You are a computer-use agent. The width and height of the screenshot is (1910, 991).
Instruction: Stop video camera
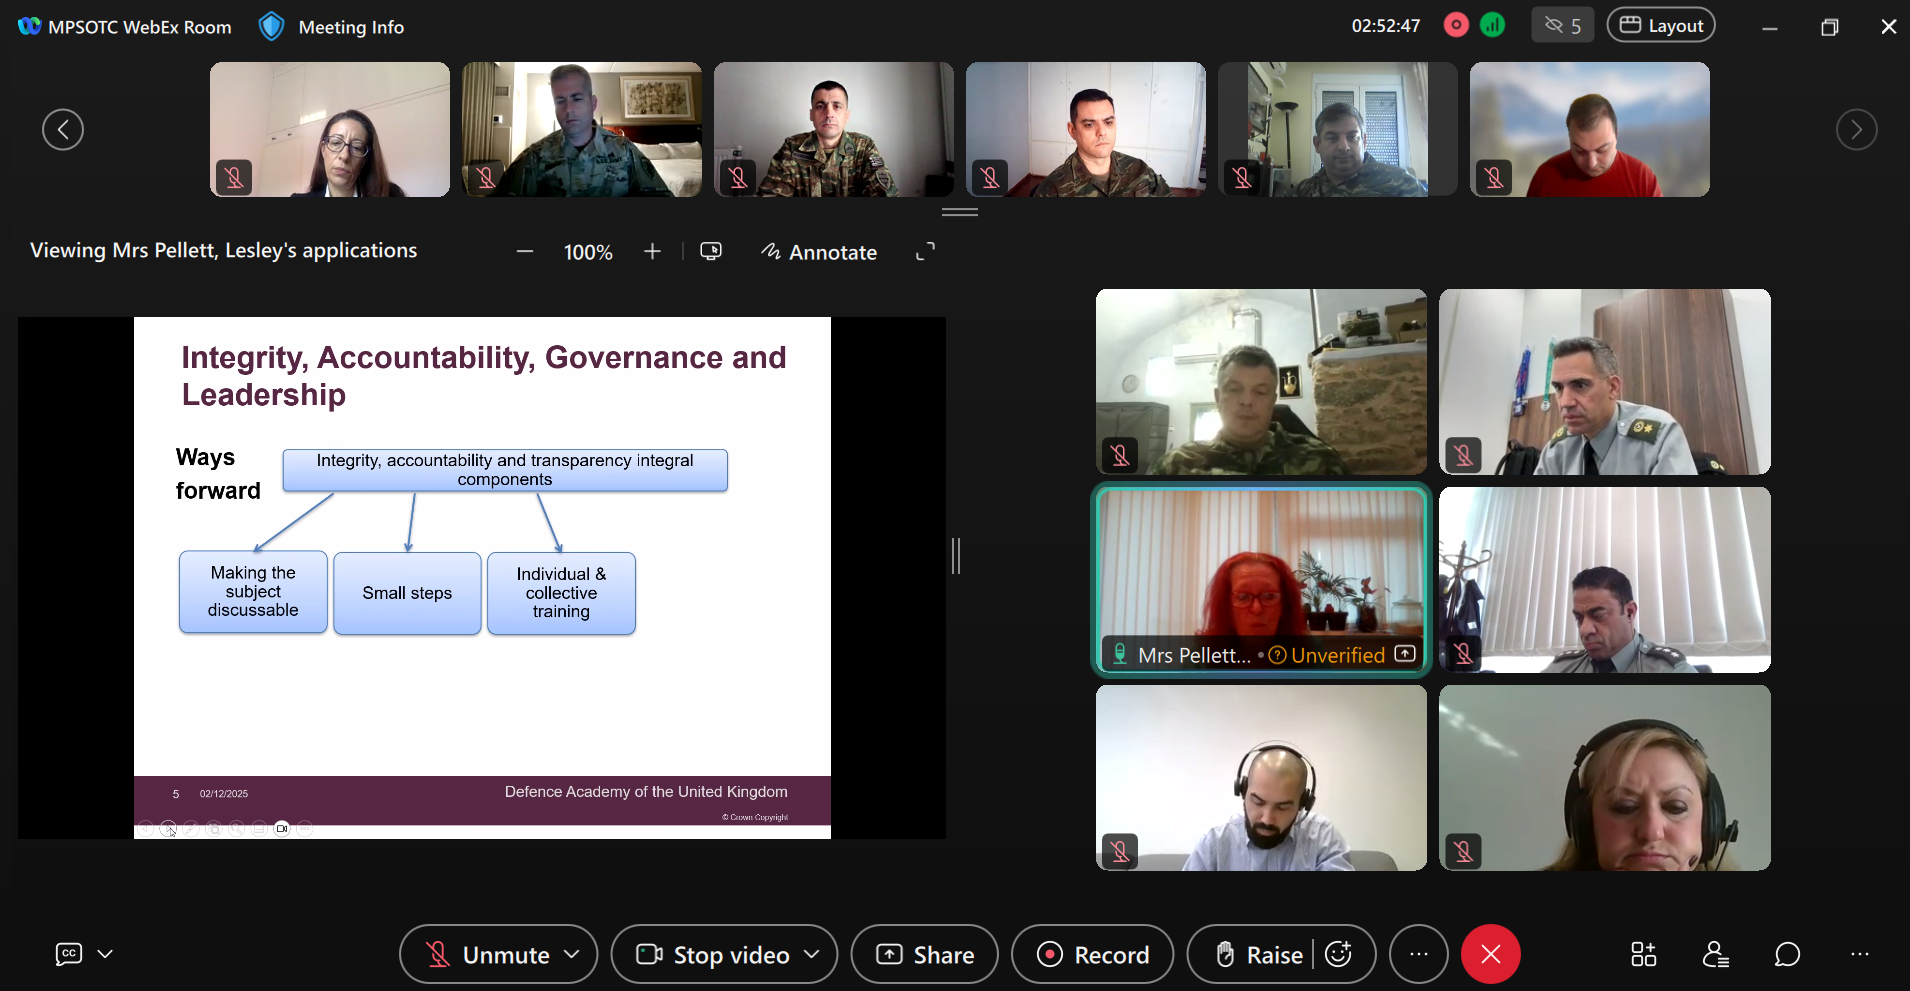tap(714, 955)
